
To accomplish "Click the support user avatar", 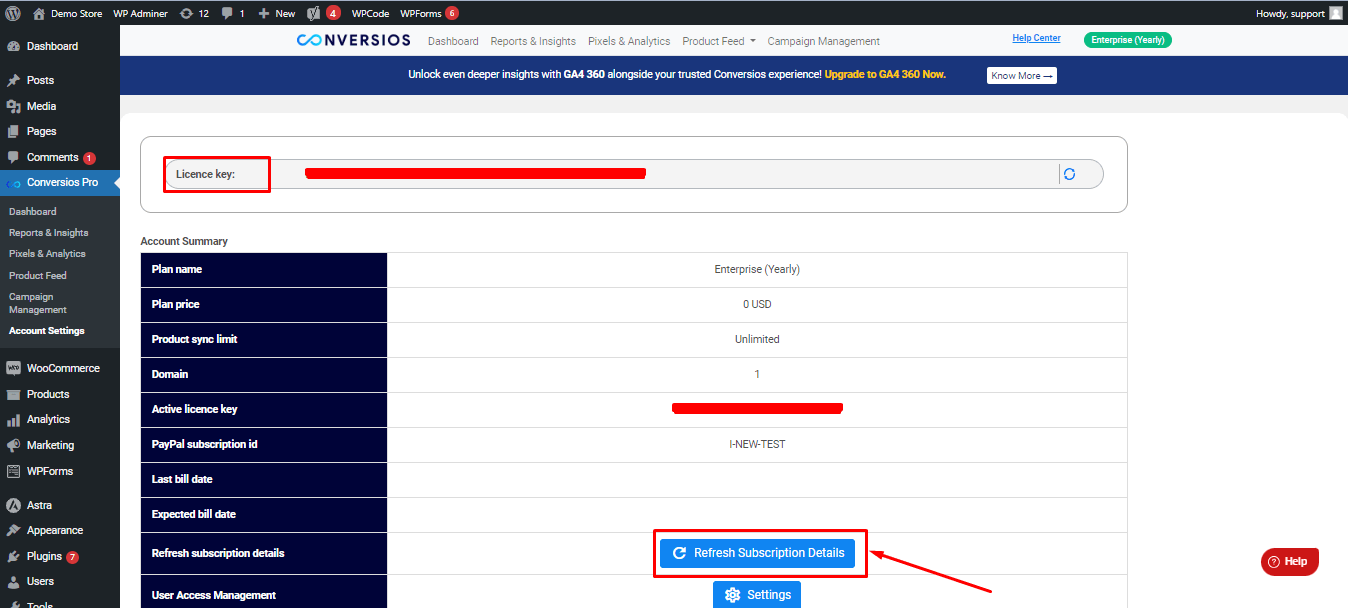I will tap(1335, 13).
